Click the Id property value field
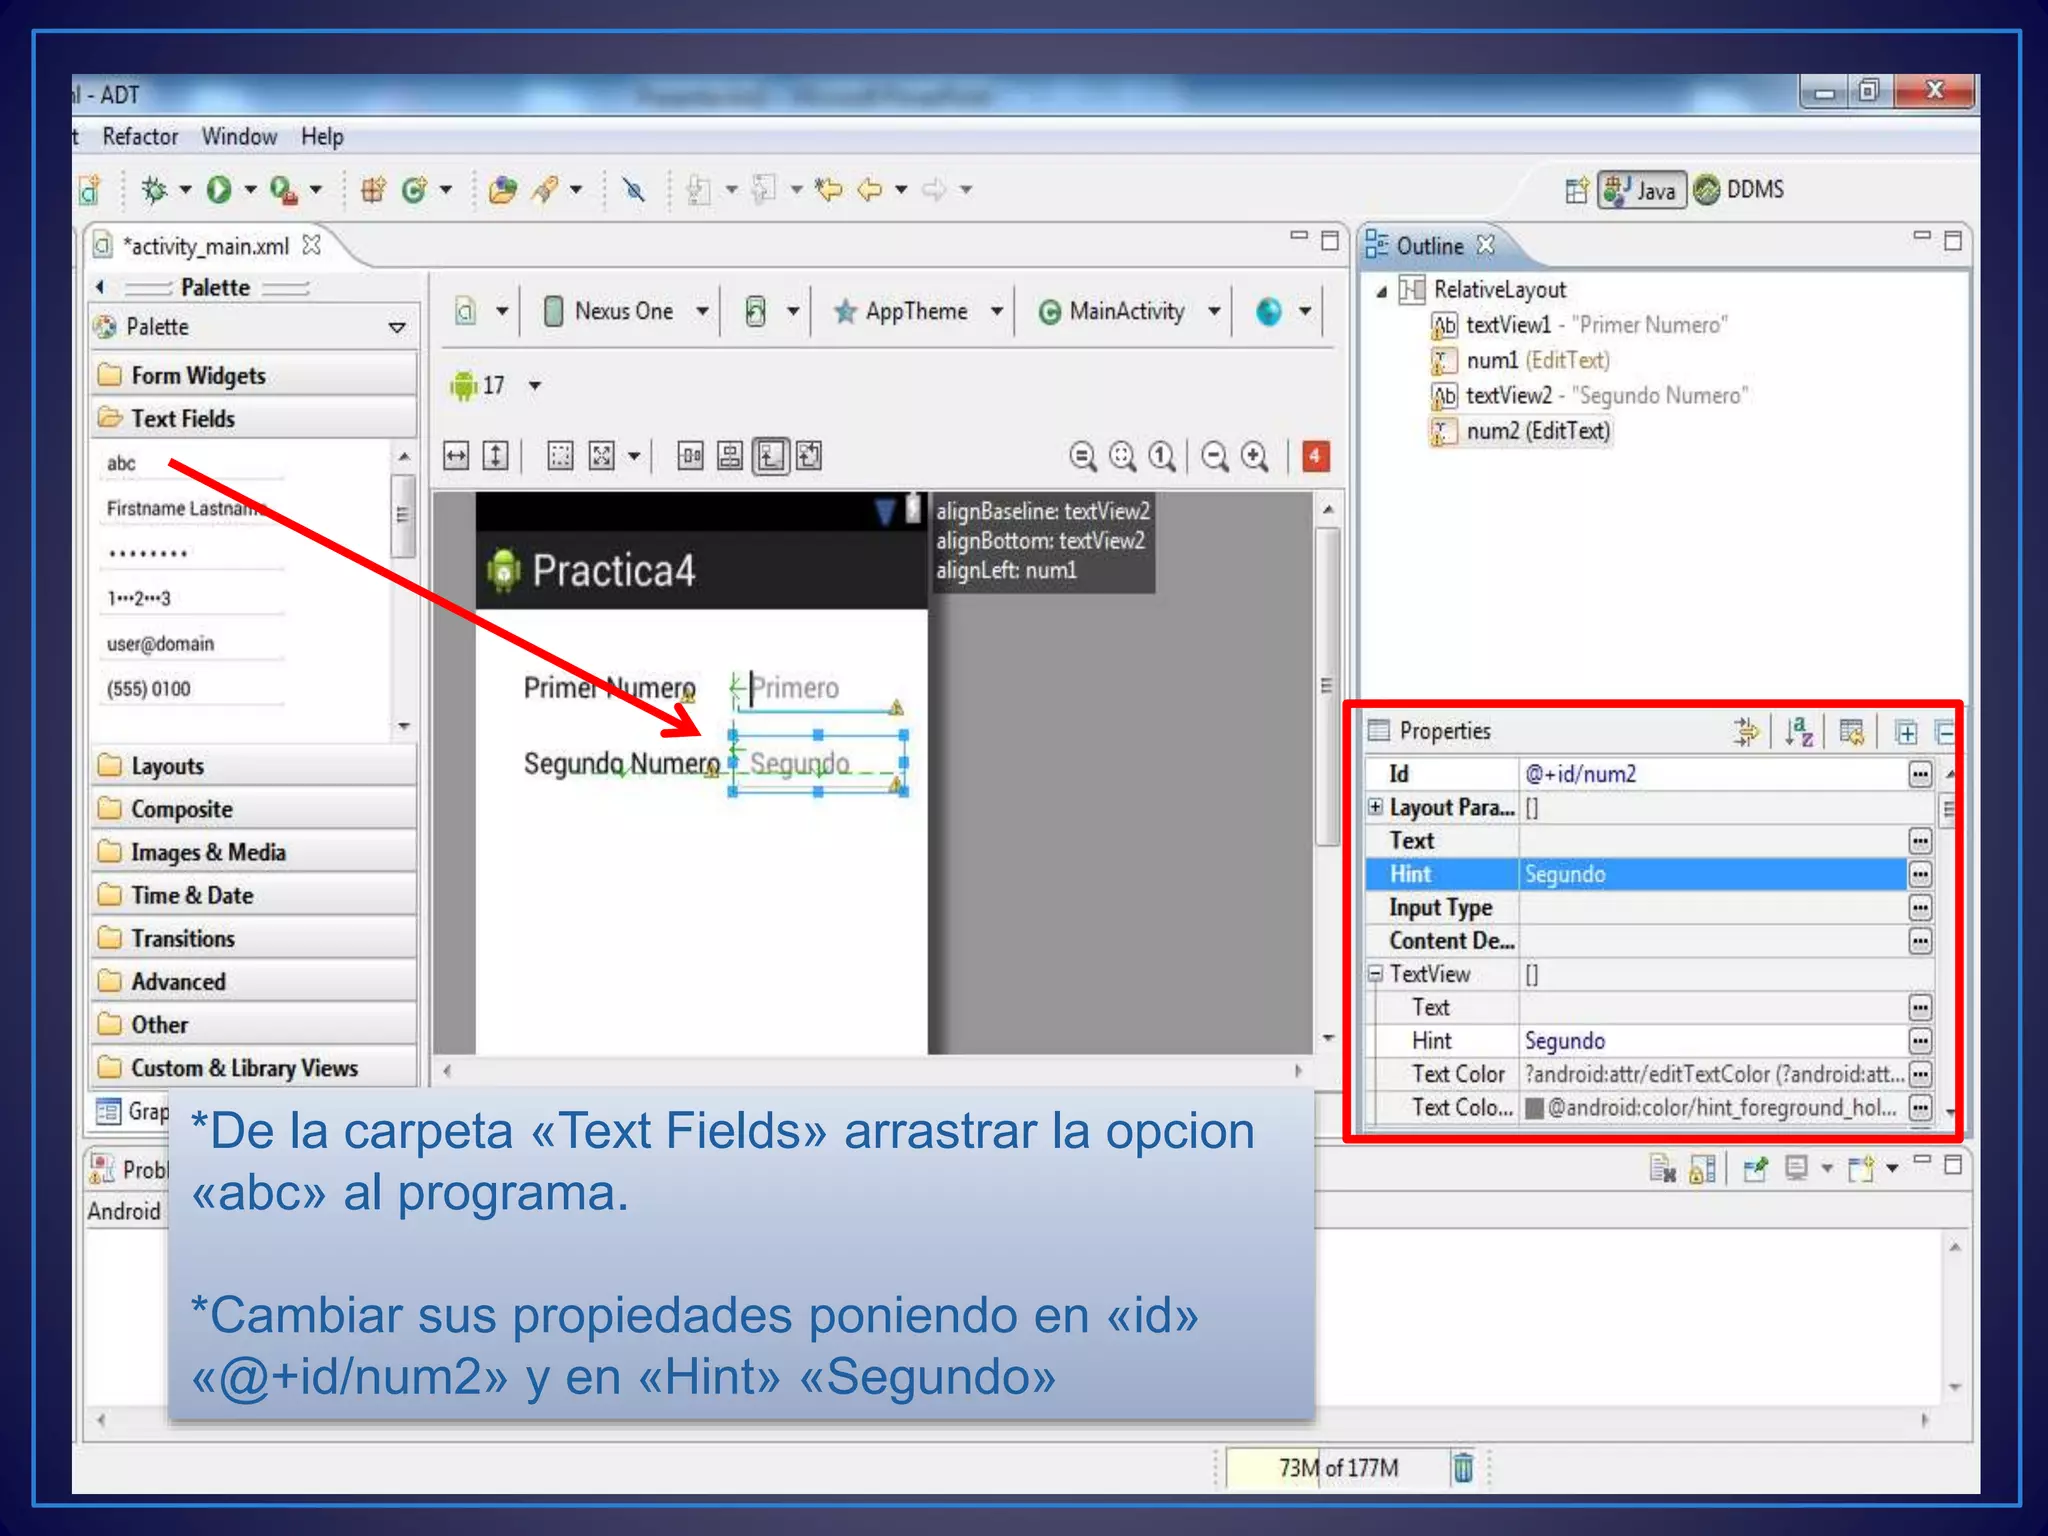 coord(1712,774)
